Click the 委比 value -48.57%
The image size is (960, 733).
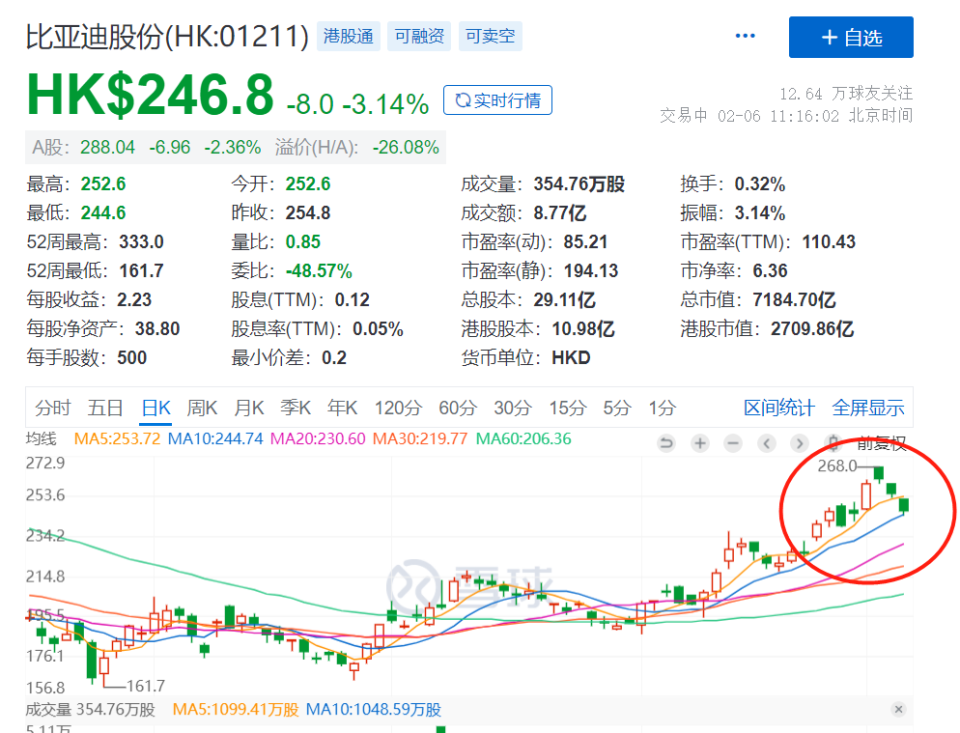click(319, 271)
